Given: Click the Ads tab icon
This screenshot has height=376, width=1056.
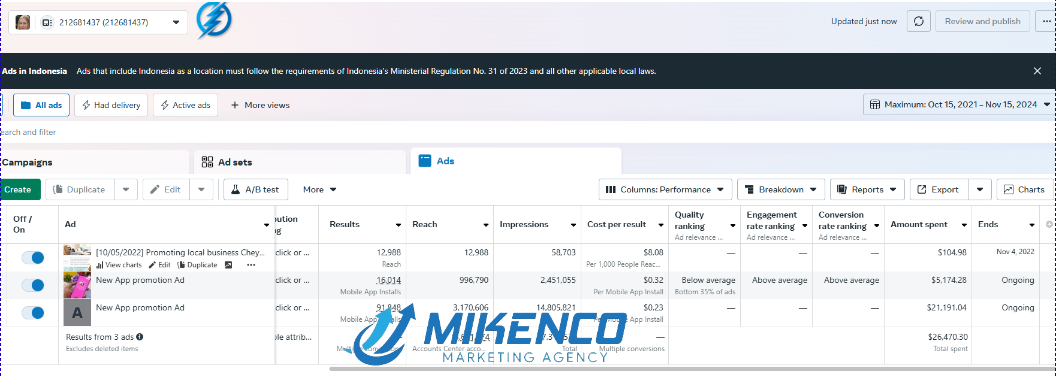Looking at the screenshot, I should pos(425,161).
